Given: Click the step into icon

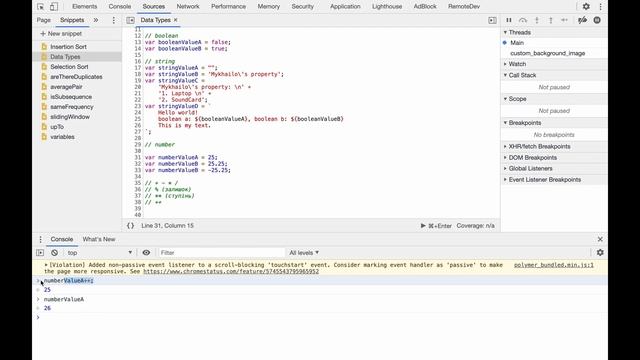Looking at the screenshot, I should pyautogui.click(x=537, y=20).
